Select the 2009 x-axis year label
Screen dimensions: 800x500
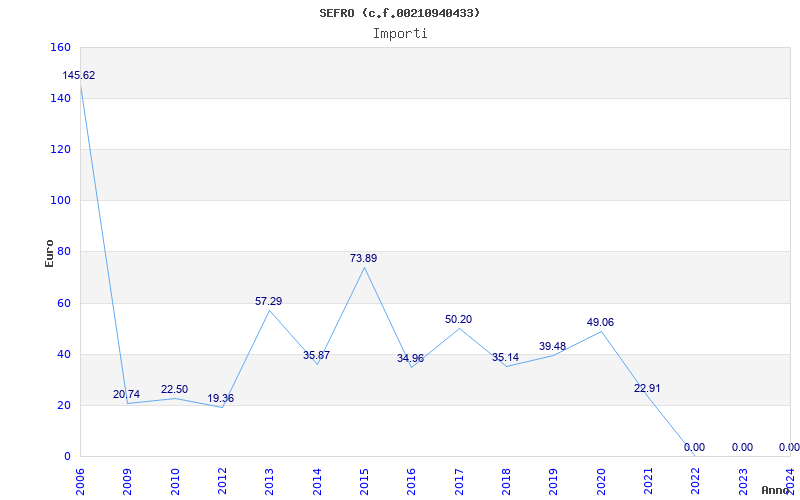click(128, 481)
